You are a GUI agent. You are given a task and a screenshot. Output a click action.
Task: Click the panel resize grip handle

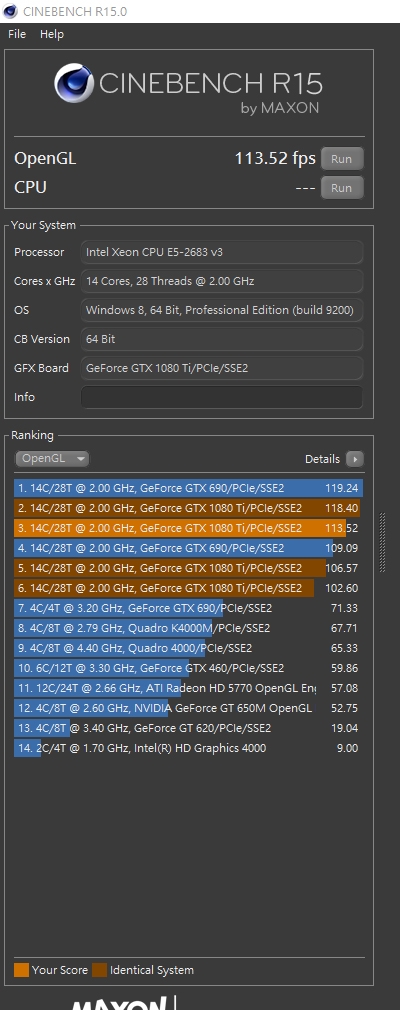pyautogui.click(x=383, y=542)
